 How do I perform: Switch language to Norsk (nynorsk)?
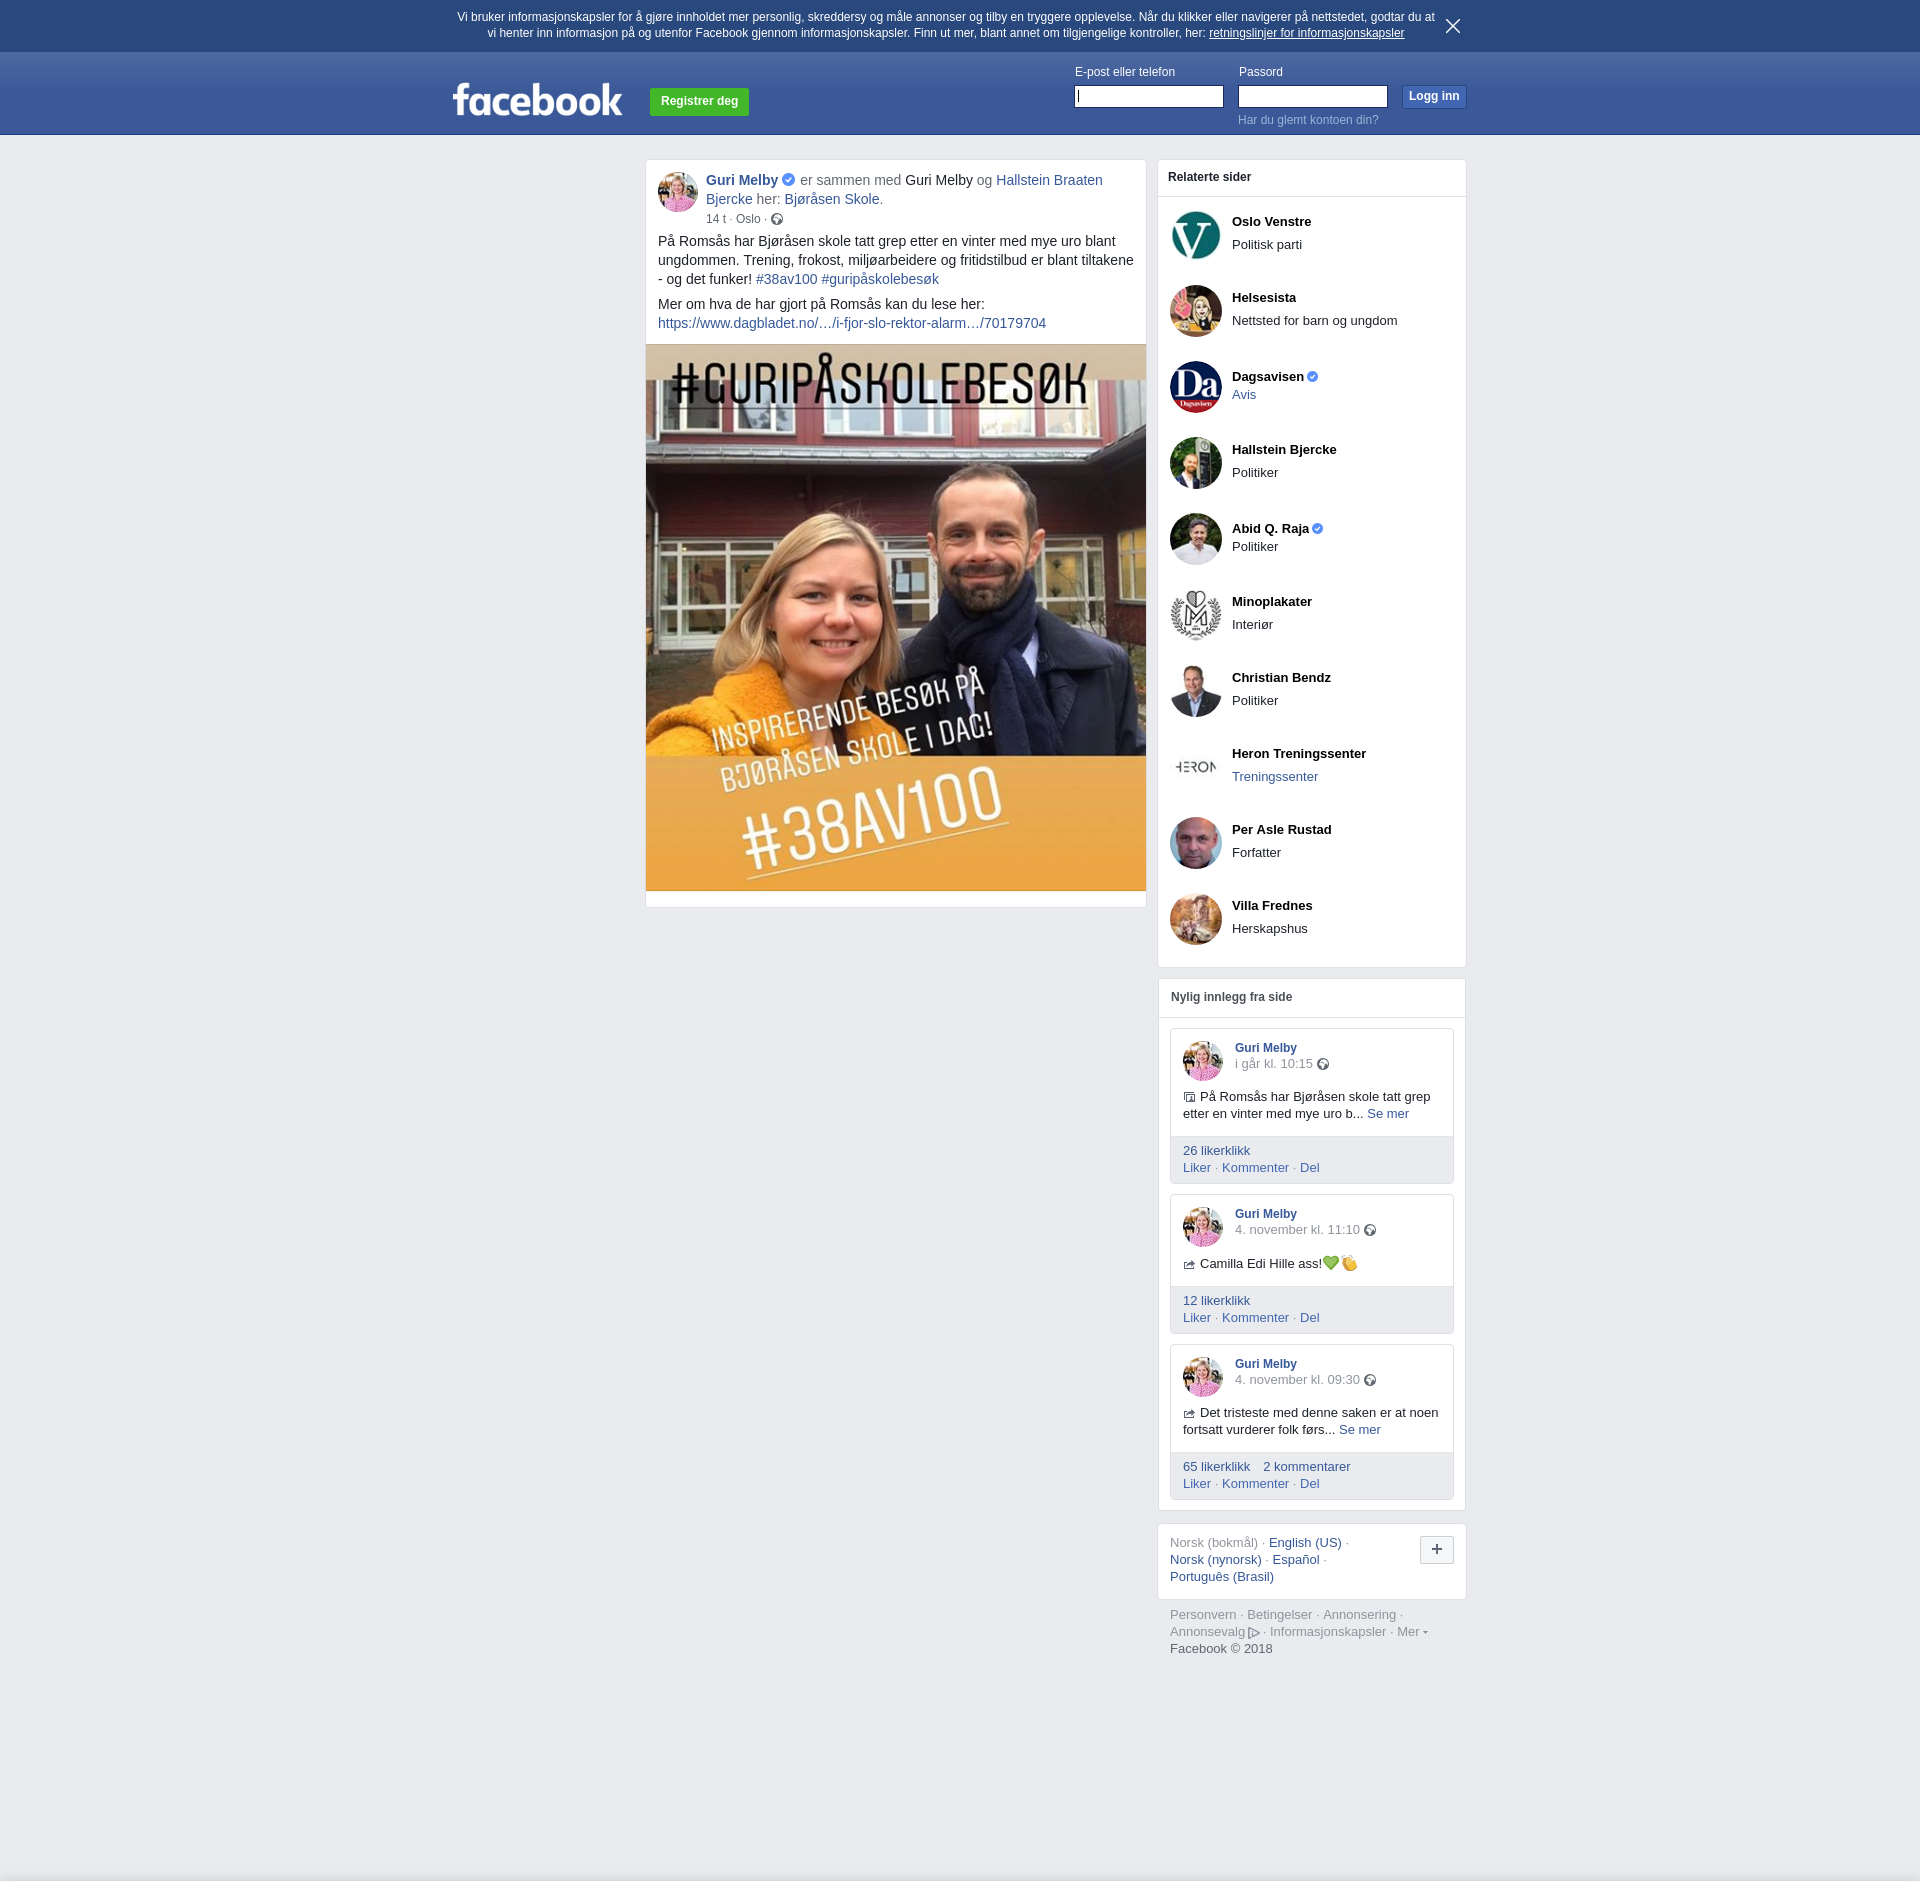1216,1560
